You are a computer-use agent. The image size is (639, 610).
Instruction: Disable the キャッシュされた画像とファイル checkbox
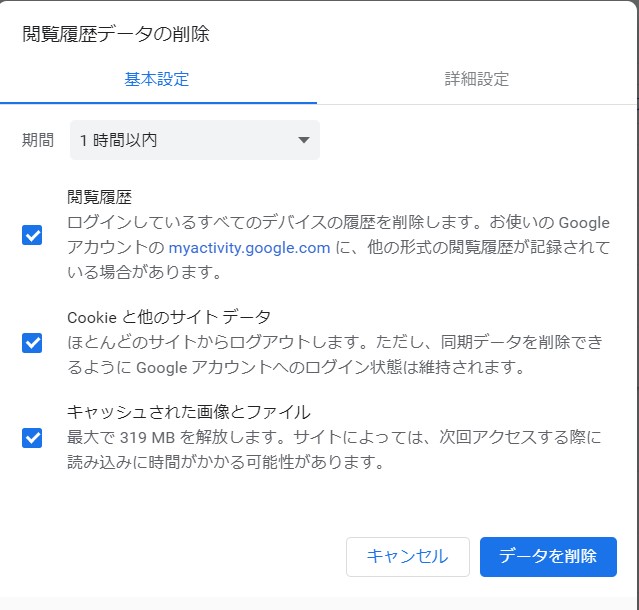click(32, 437)
